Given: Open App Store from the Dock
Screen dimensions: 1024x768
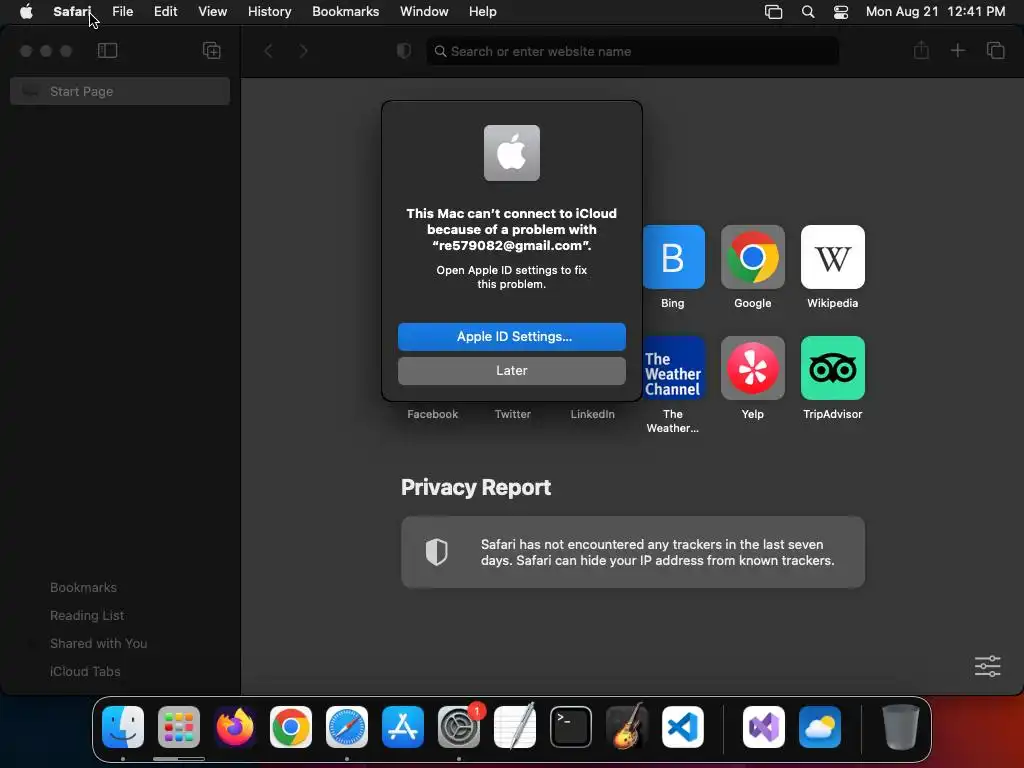Looking at the screenshot, I should [403, 727].
